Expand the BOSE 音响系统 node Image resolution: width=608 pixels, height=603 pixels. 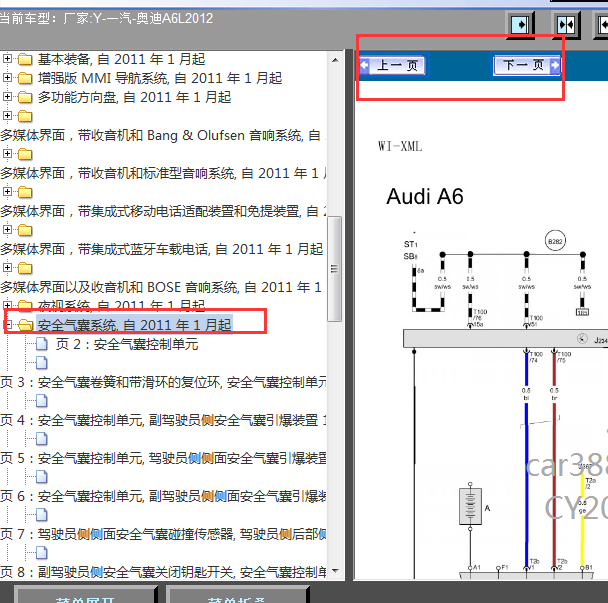(x=7, y=268)
